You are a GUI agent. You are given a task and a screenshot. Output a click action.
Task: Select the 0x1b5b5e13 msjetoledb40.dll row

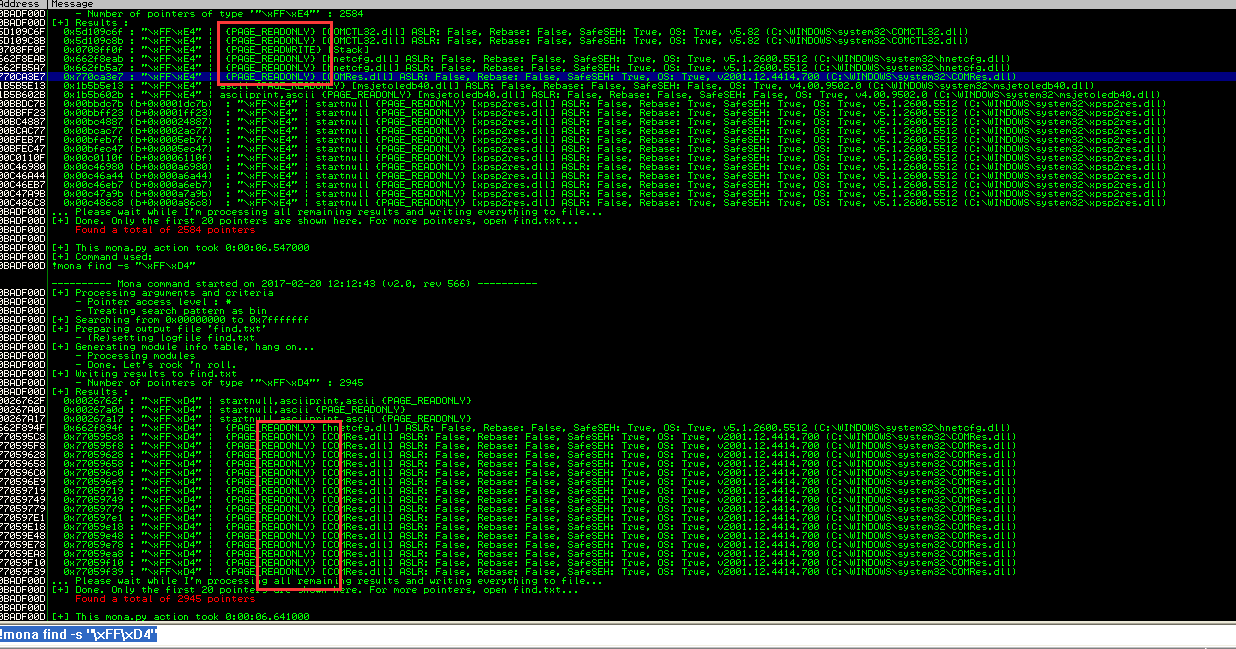tap(500, 85)
